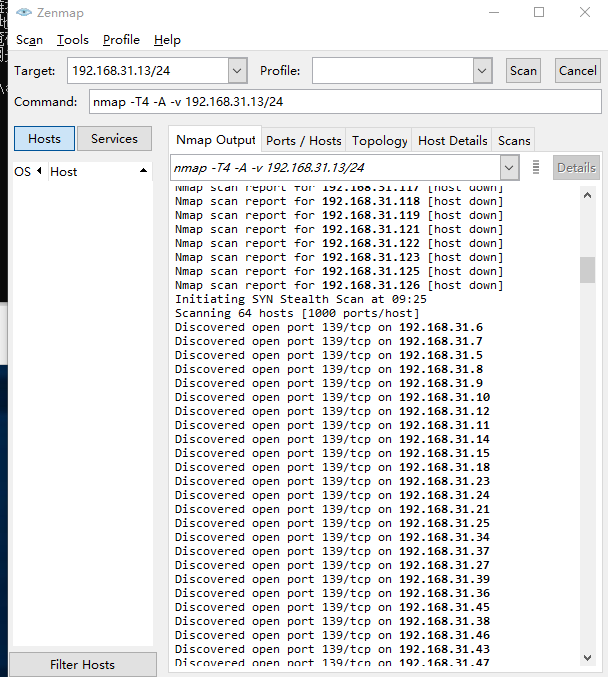Open the Scan menu

point(29,40)
